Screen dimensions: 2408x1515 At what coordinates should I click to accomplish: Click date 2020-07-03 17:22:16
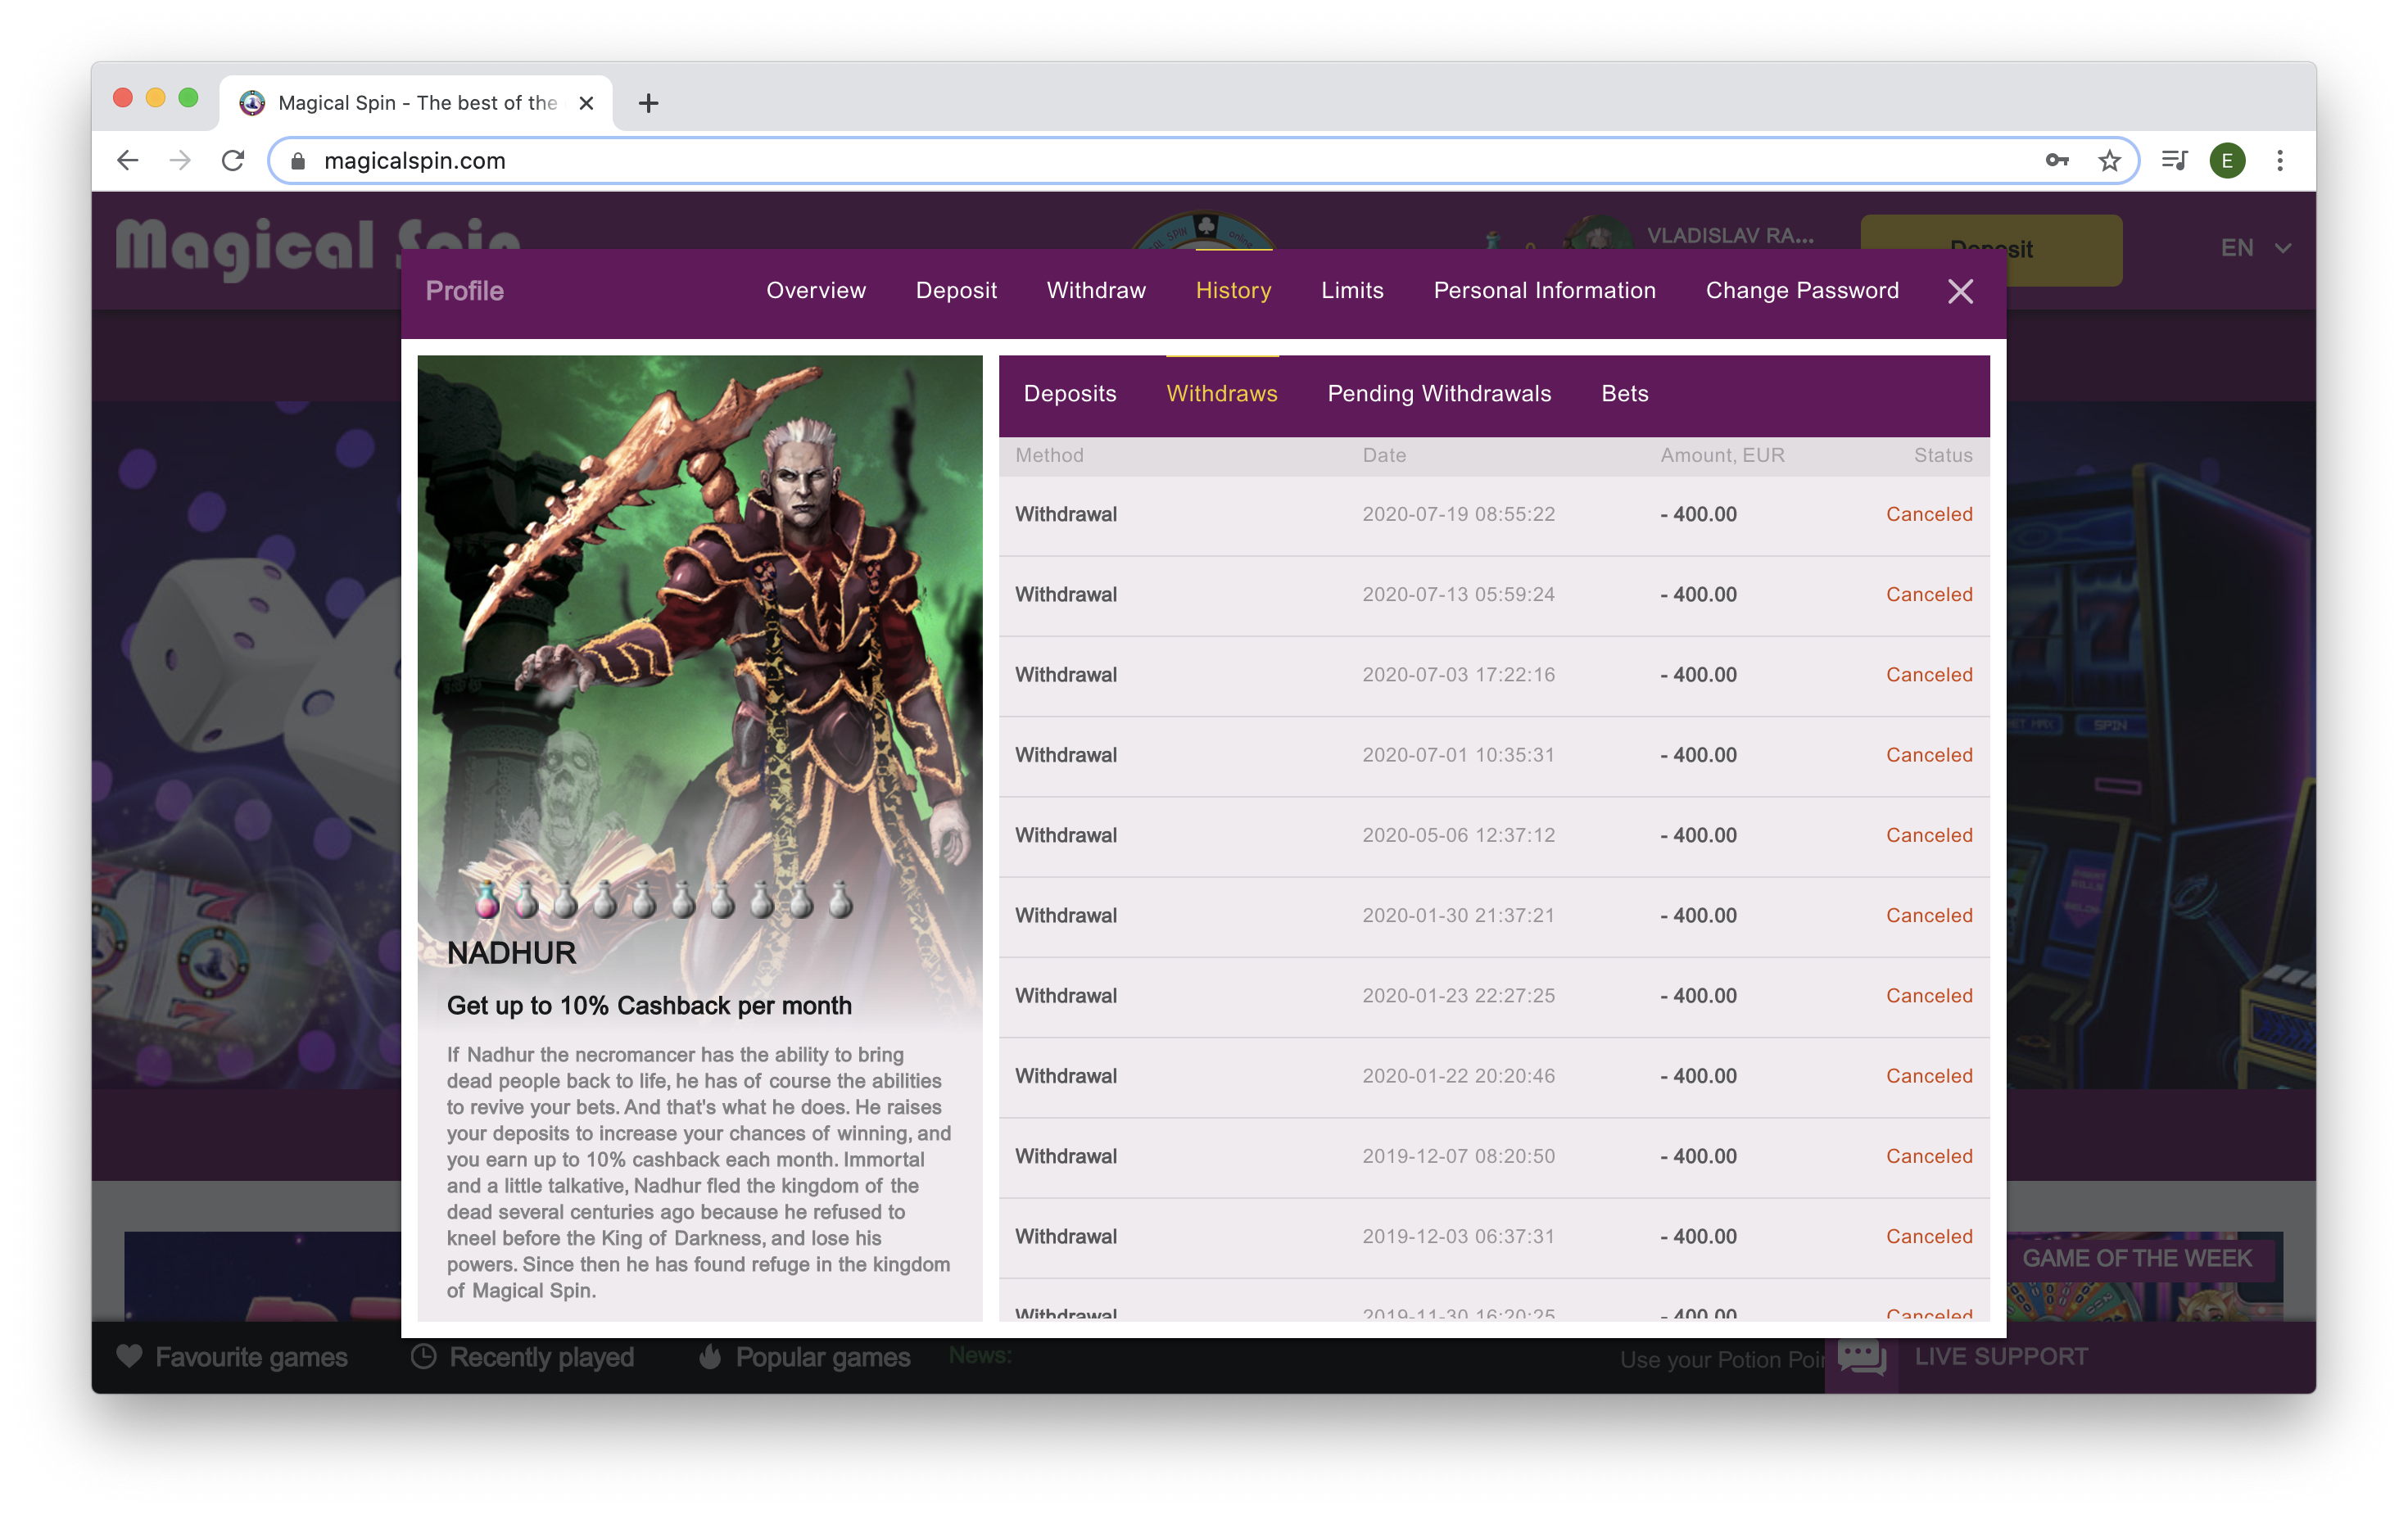[x=1458, y=674]
